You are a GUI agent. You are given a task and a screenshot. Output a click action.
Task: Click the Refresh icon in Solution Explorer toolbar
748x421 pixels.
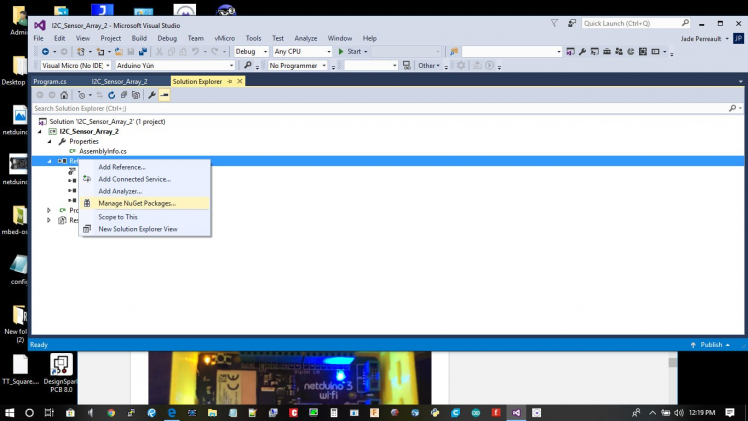tap(111, 95)
